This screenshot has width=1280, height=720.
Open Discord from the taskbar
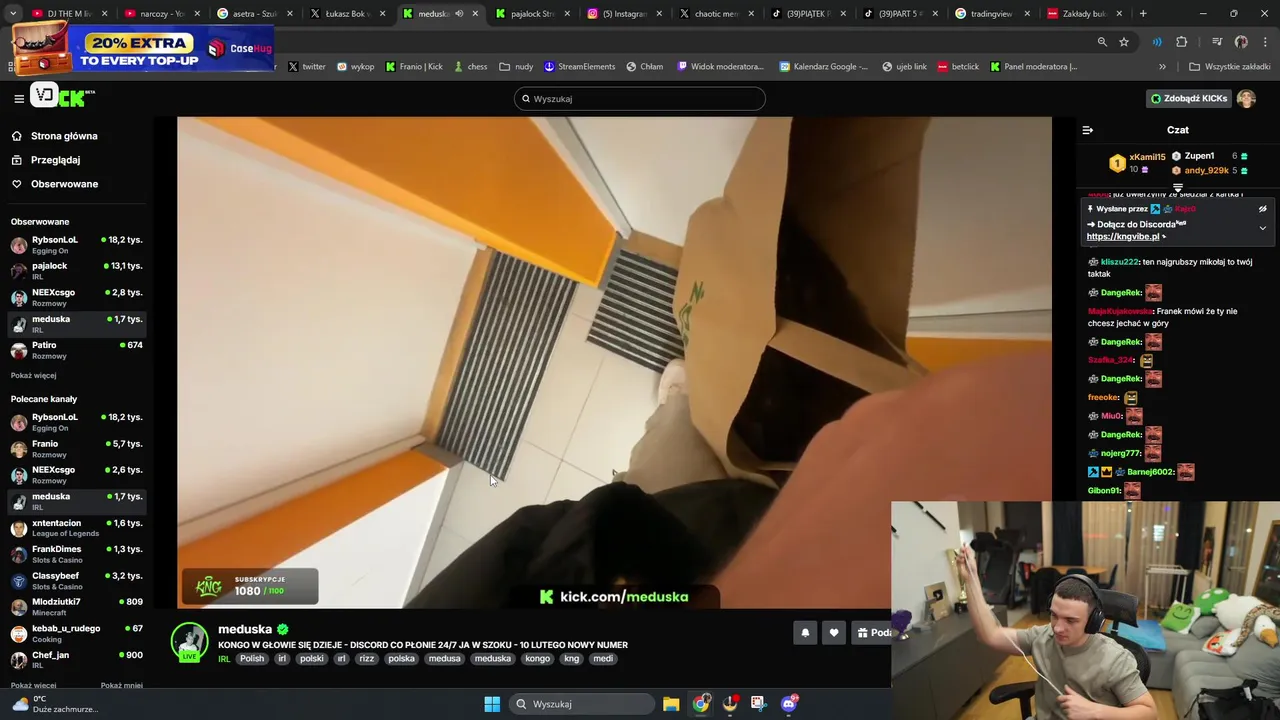[788, 704]
